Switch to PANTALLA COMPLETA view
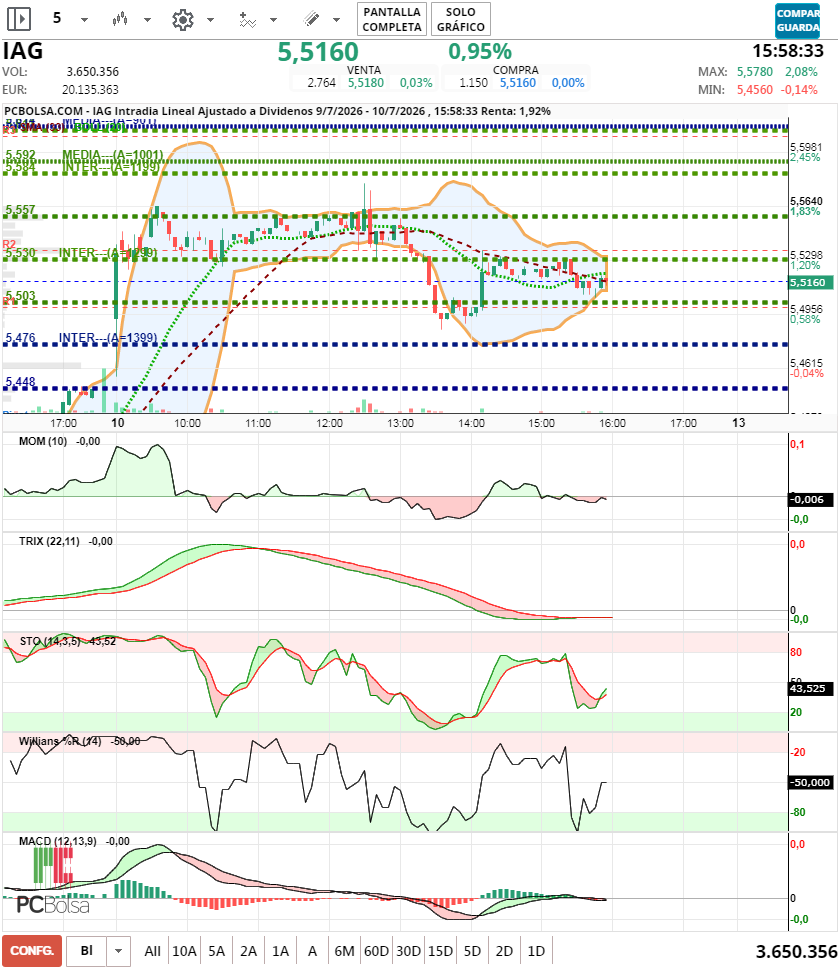Viewport: 840px width, 973px height. point(392,19)
